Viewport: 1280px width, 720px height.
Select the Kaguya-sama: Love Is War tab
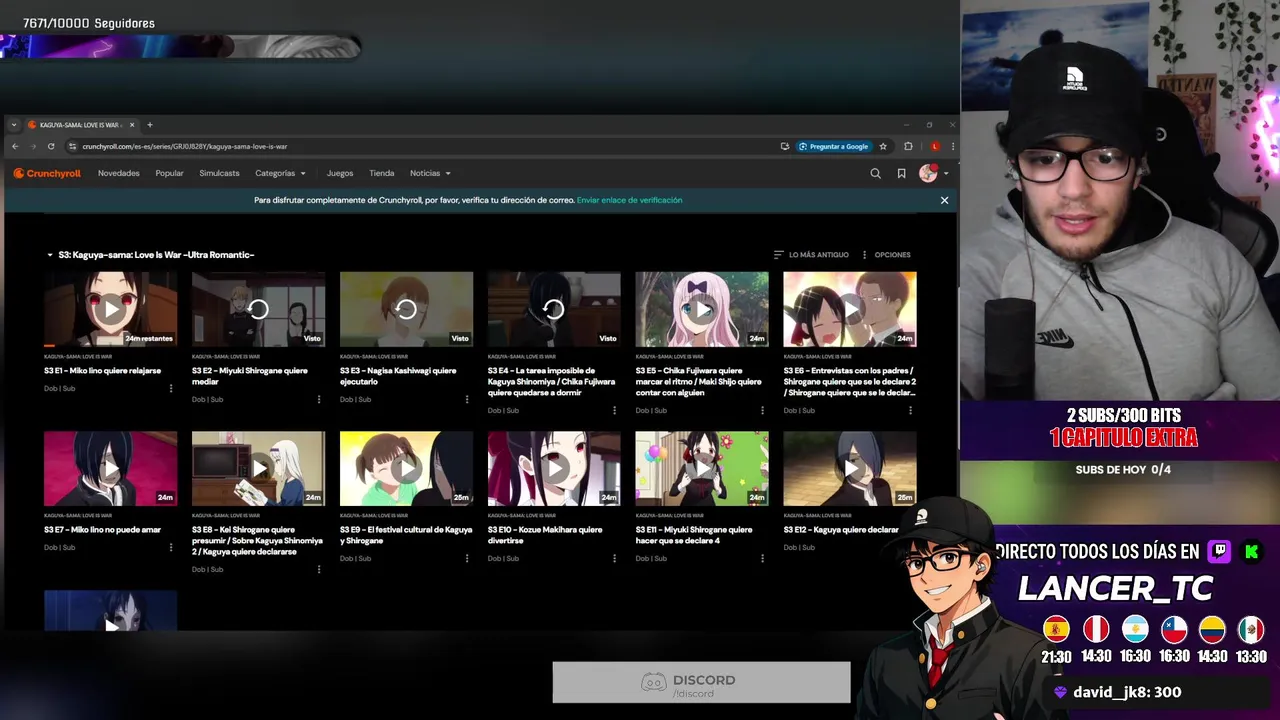82,125
